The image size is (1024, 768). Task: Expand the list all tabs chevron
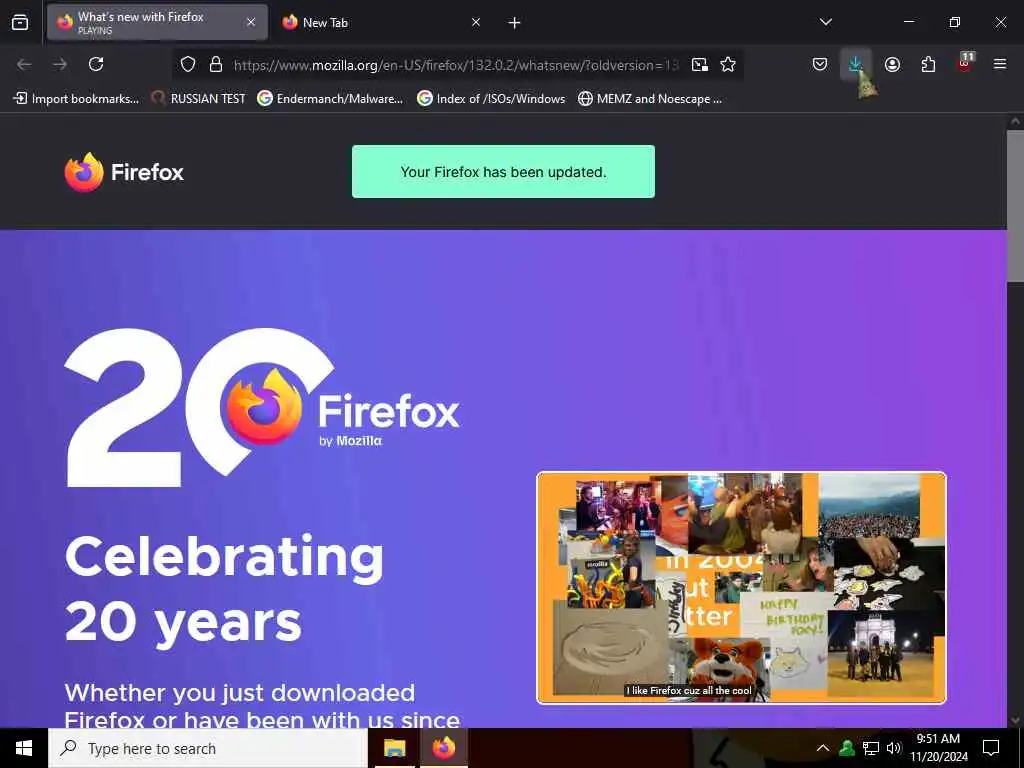tap(826, 22)
